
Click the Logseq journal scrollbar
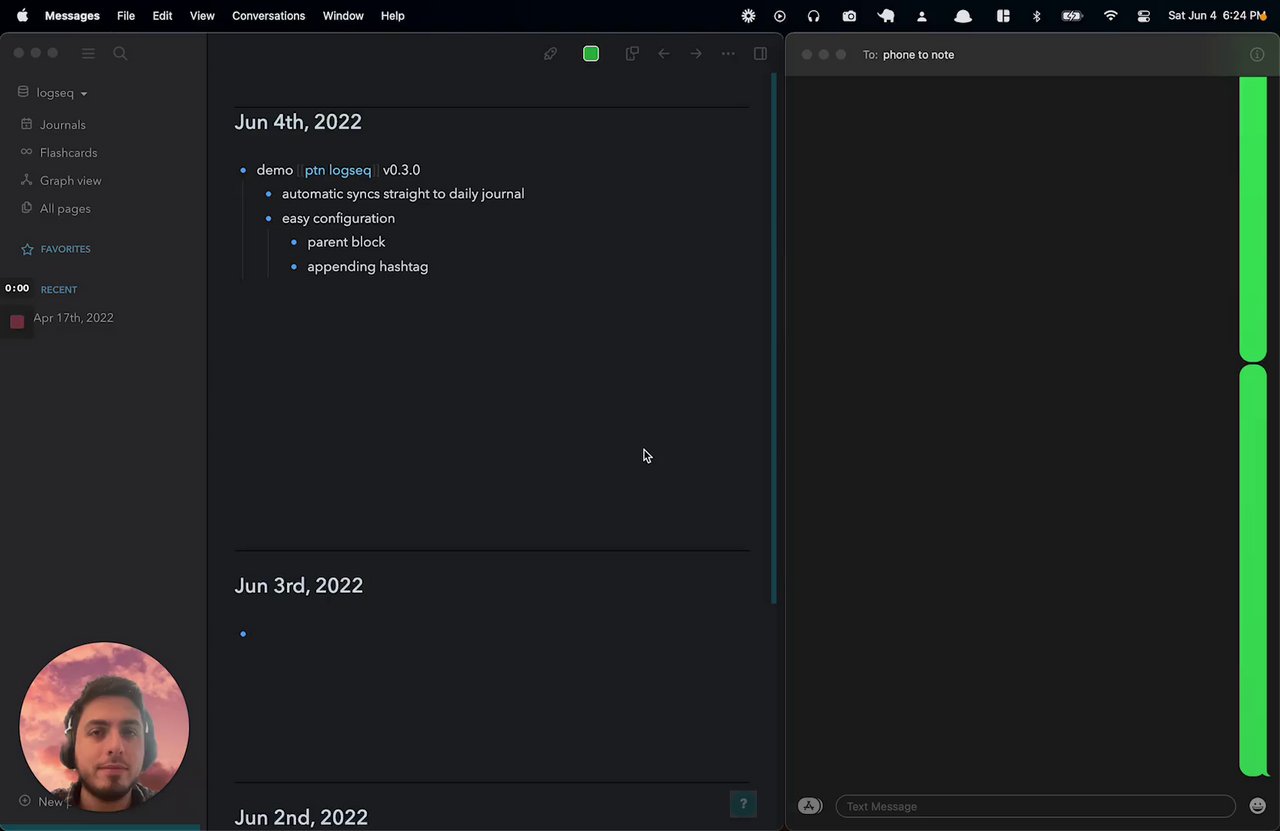pos(774,339)
